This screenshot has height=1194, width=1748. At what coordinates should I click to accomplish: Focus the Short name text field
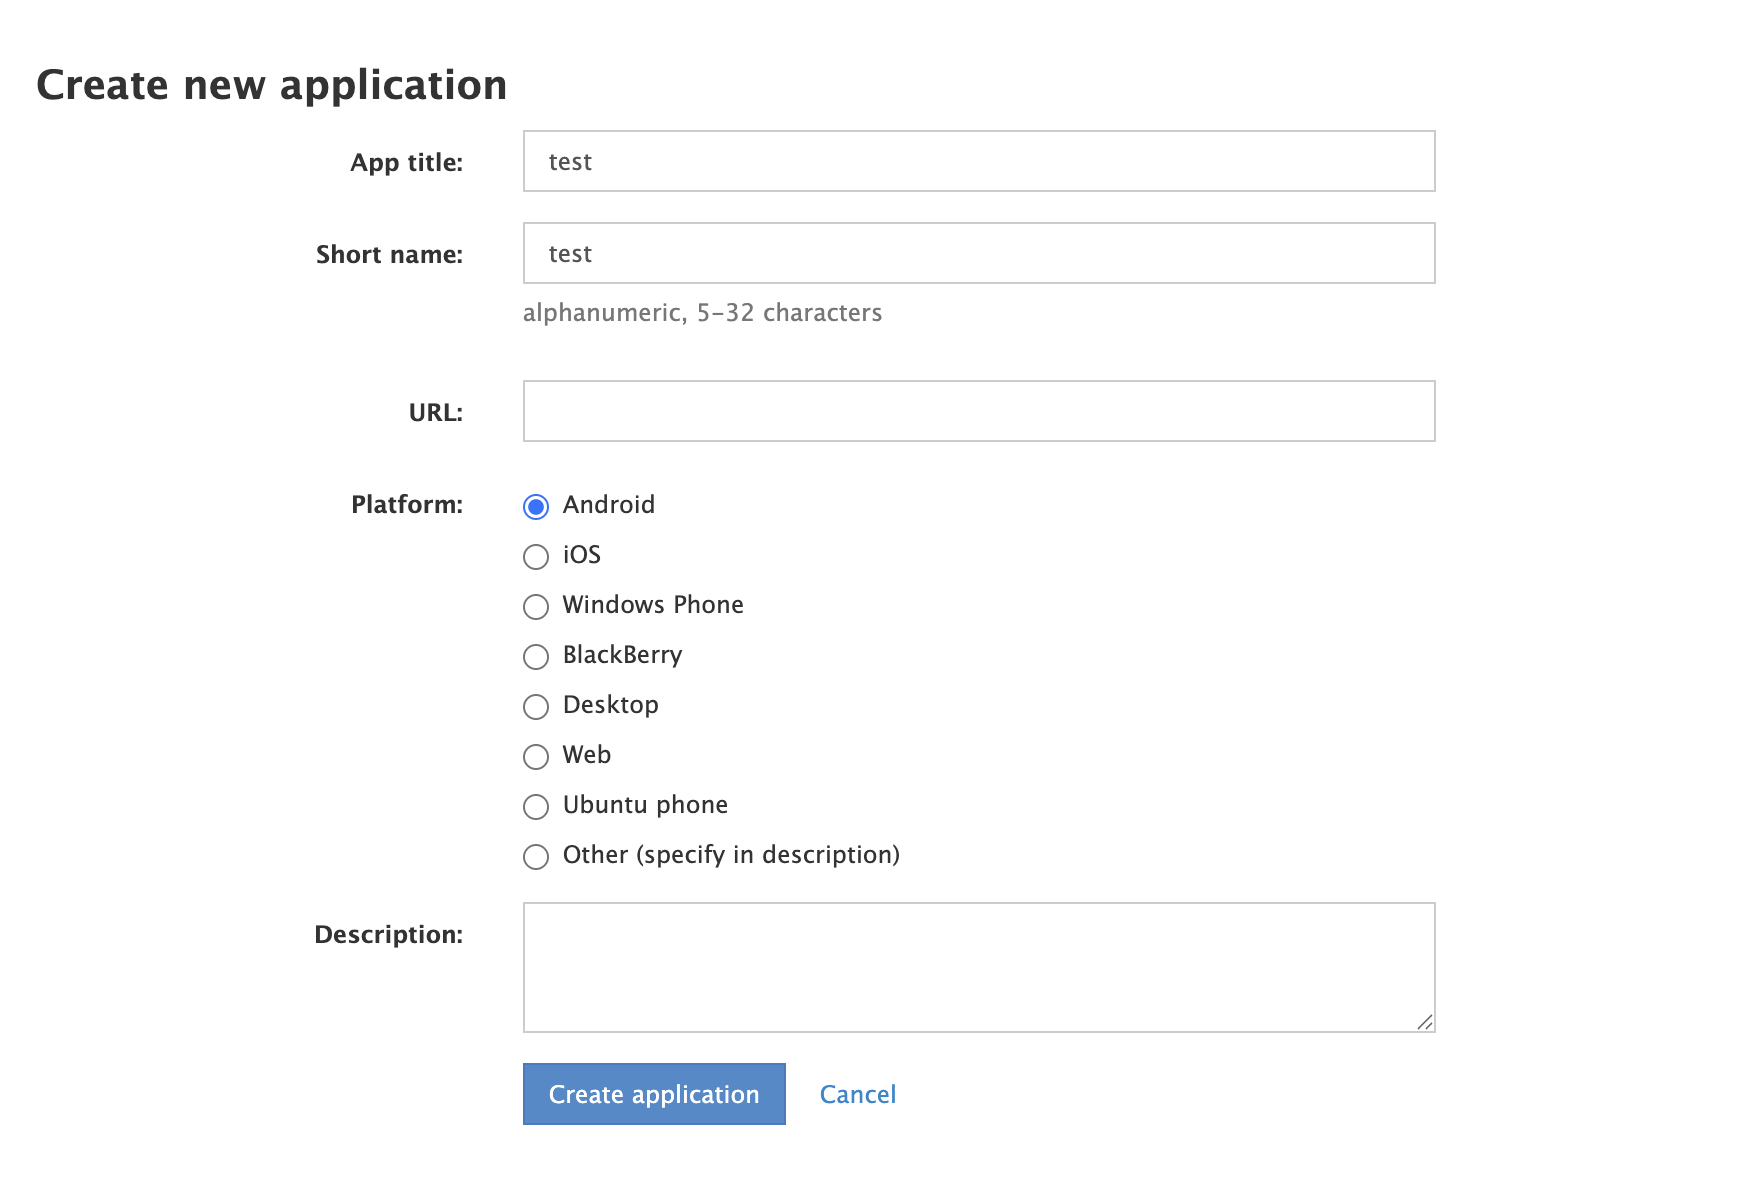[978, 253]
